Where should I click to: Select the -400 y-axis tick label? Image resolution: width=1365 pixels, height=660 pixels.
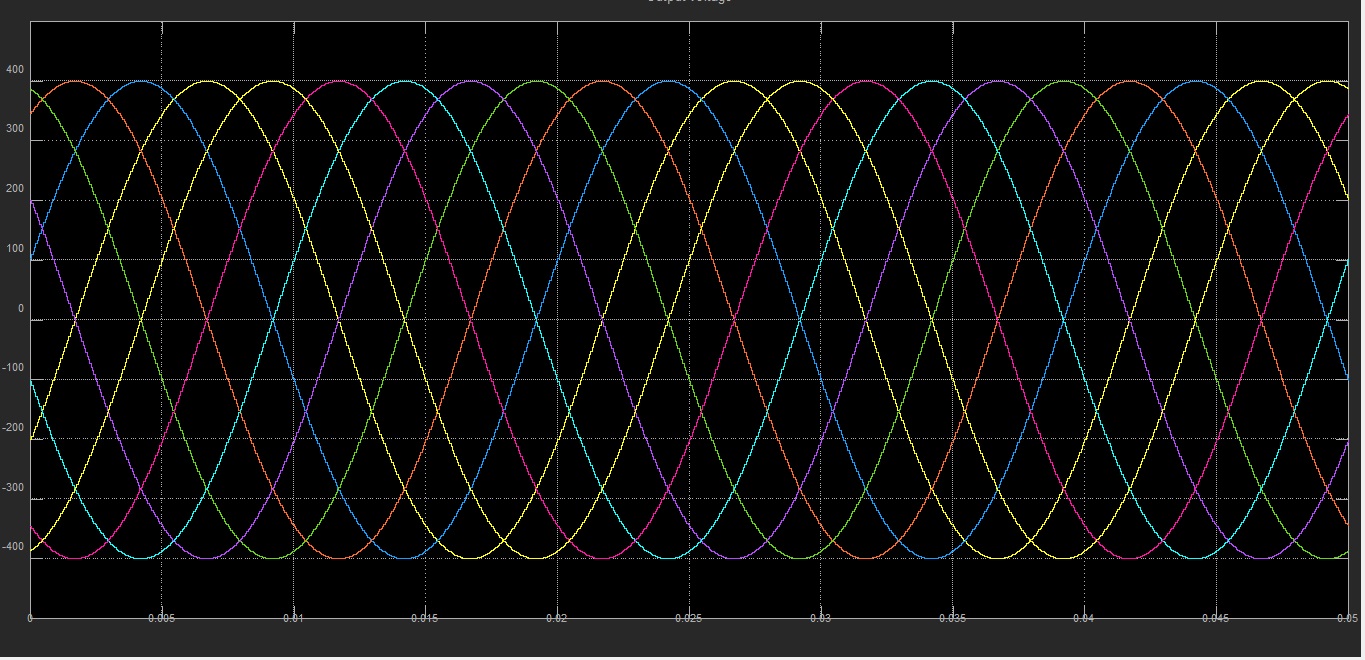tap(13, 547)
